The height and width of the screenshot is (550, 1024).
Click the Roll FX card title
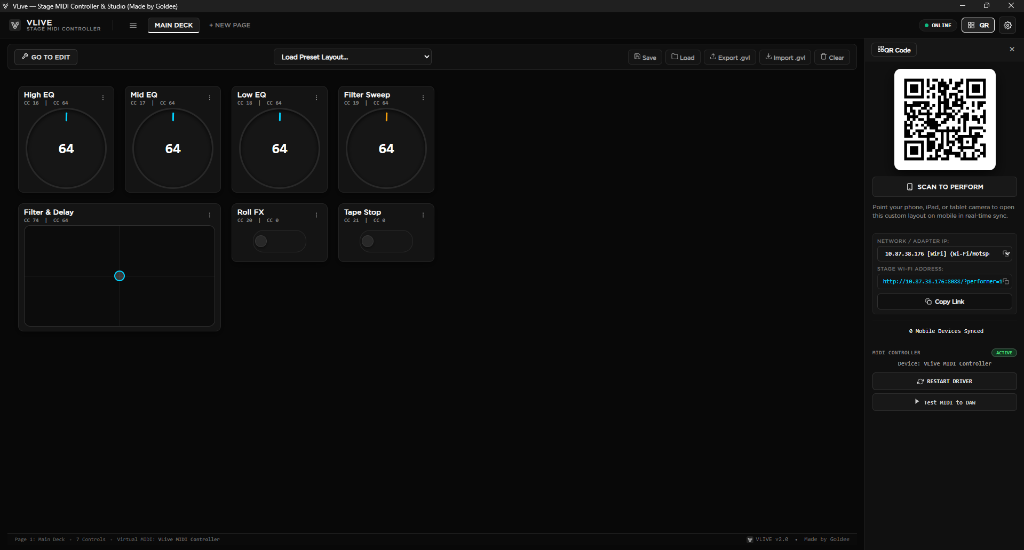251,212
